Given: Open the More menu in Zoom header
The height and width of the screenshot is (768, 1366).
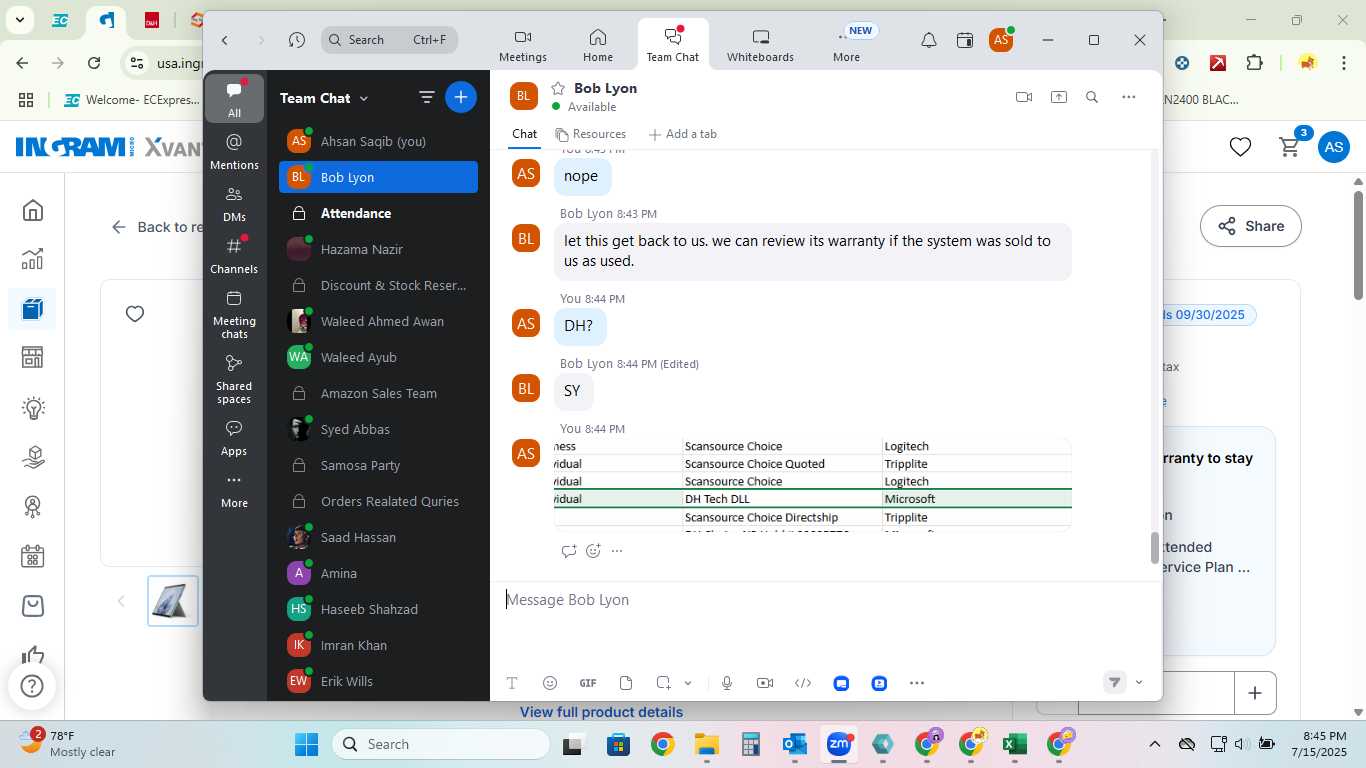Looking at the screenshot, I should click(x=847, y=46).
